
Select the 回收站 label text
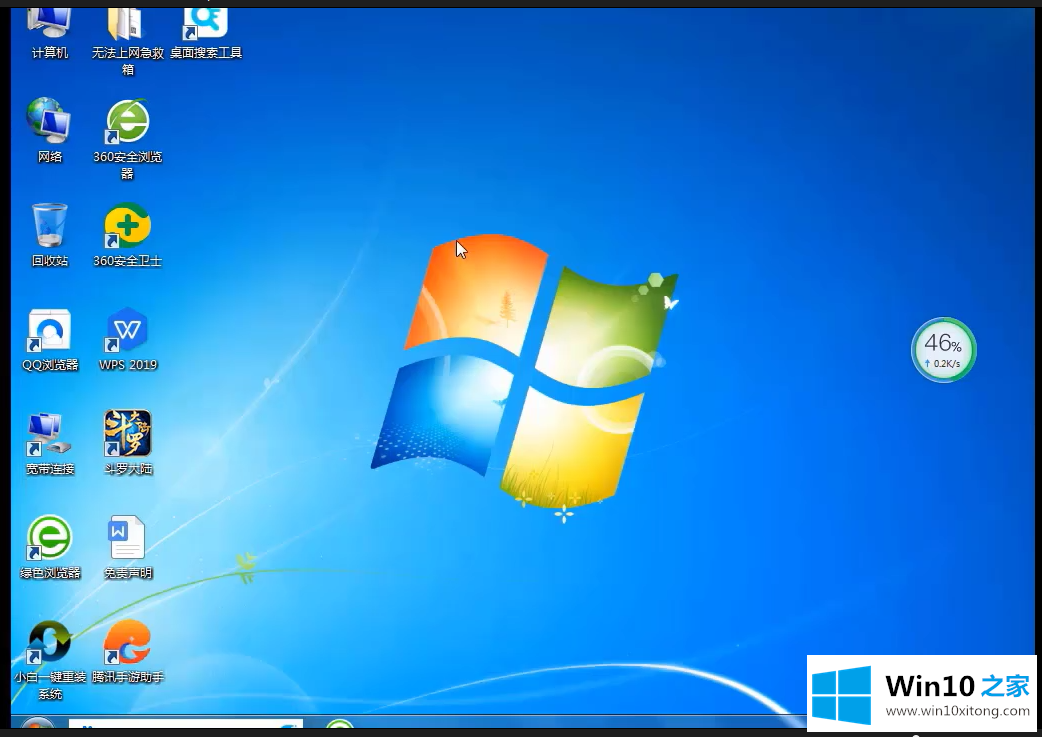coord(50,261)
